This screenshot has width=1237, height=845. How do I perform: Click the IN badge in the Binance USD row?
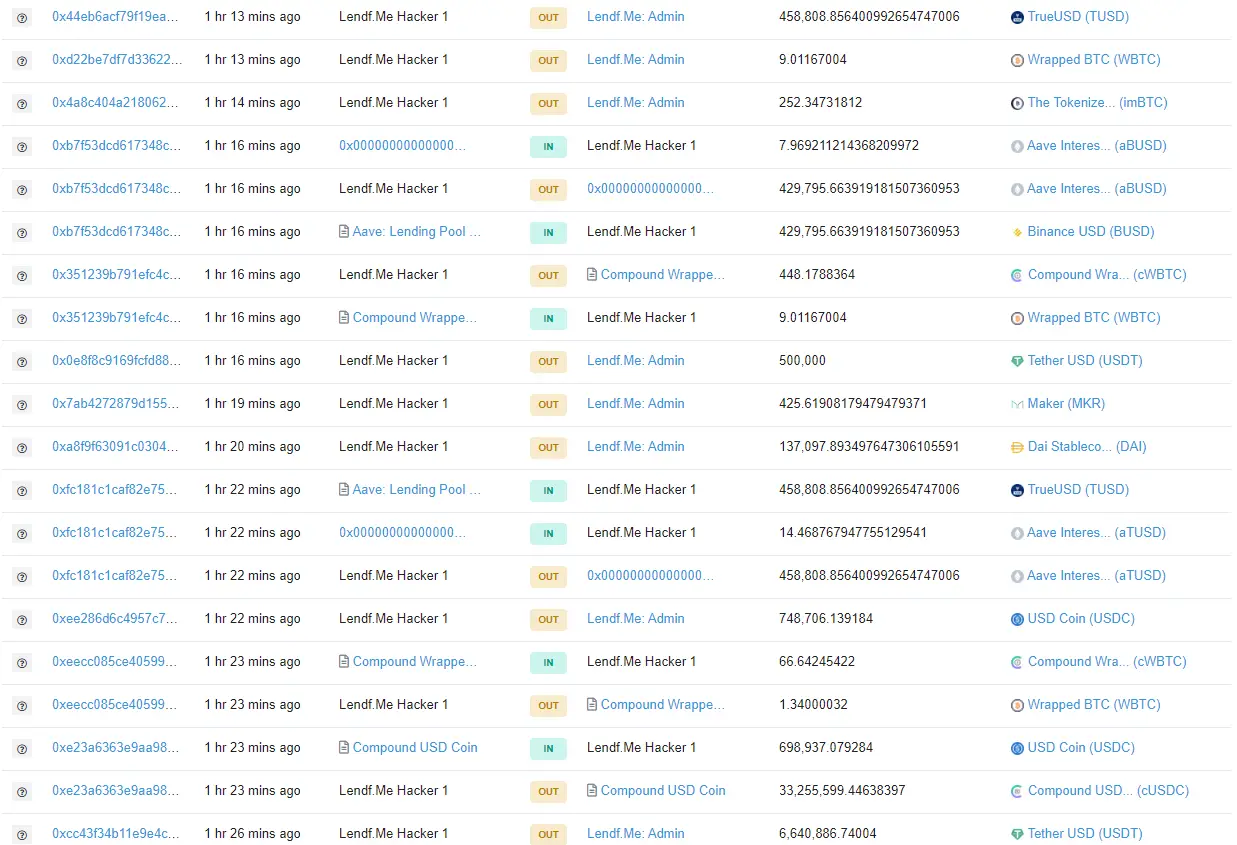pyautogui.click(x=548, y=232)
